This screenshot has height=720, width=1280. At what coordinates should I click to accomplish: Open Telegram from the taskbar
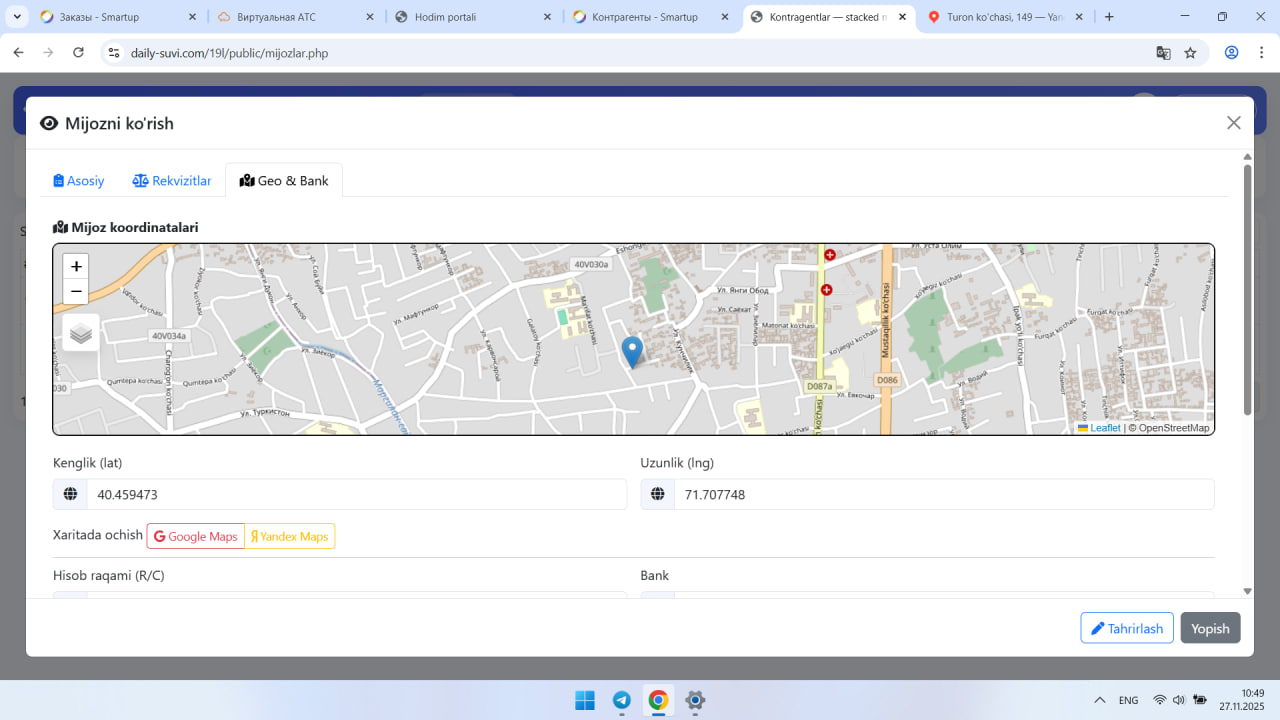621,700
